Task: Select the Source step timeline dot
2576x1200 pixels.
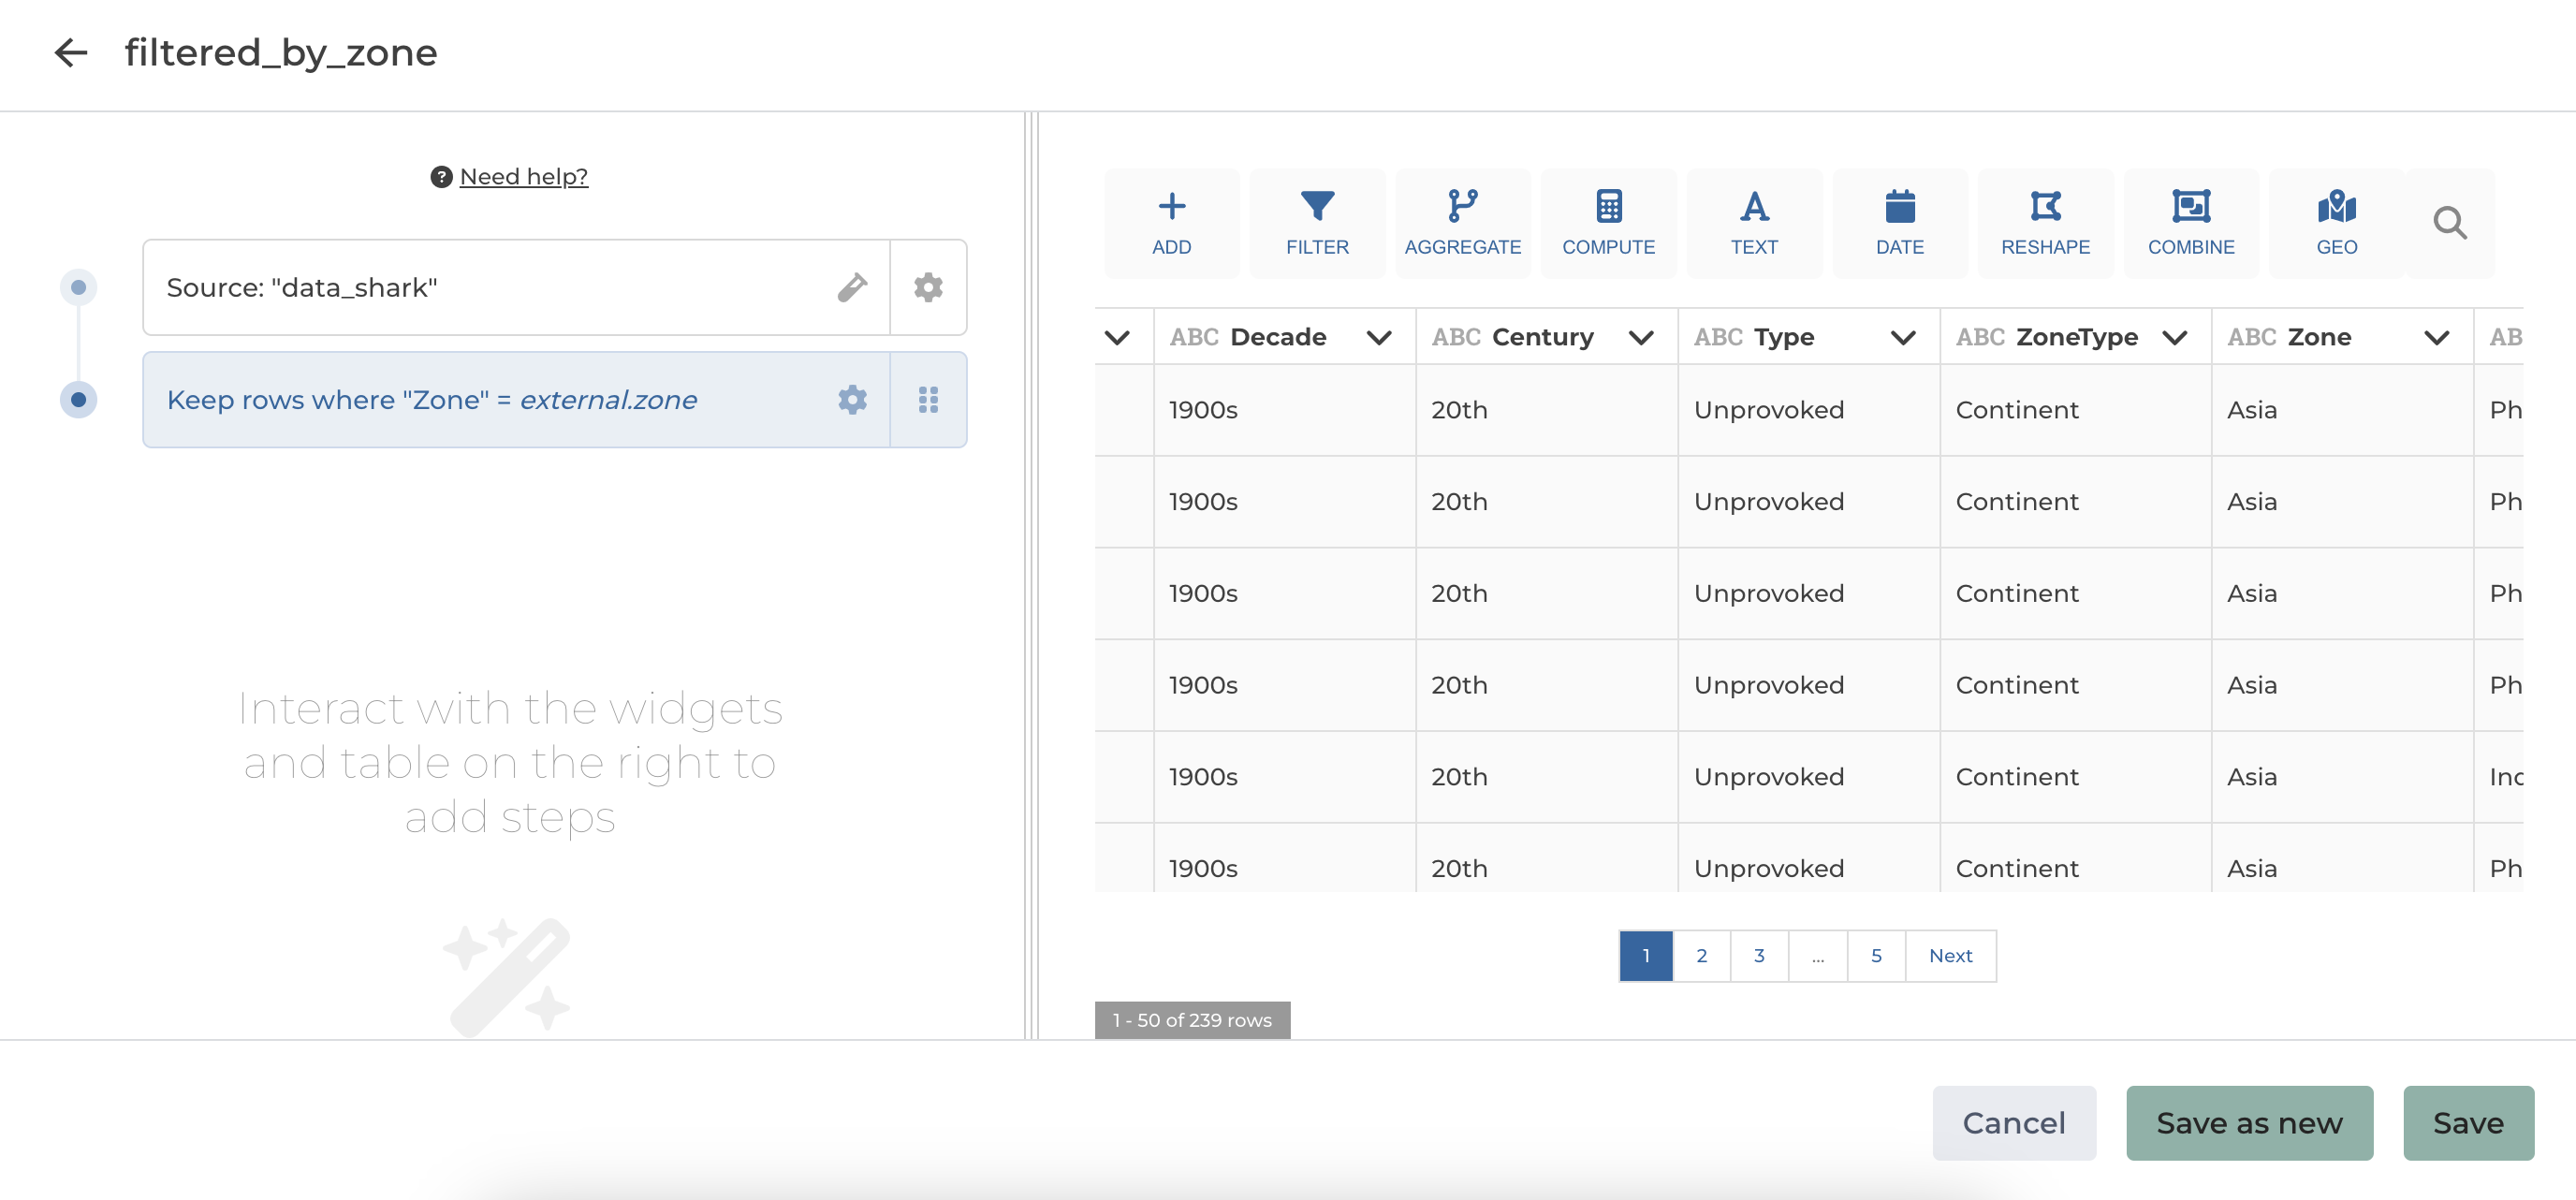Action: (78, 288)
